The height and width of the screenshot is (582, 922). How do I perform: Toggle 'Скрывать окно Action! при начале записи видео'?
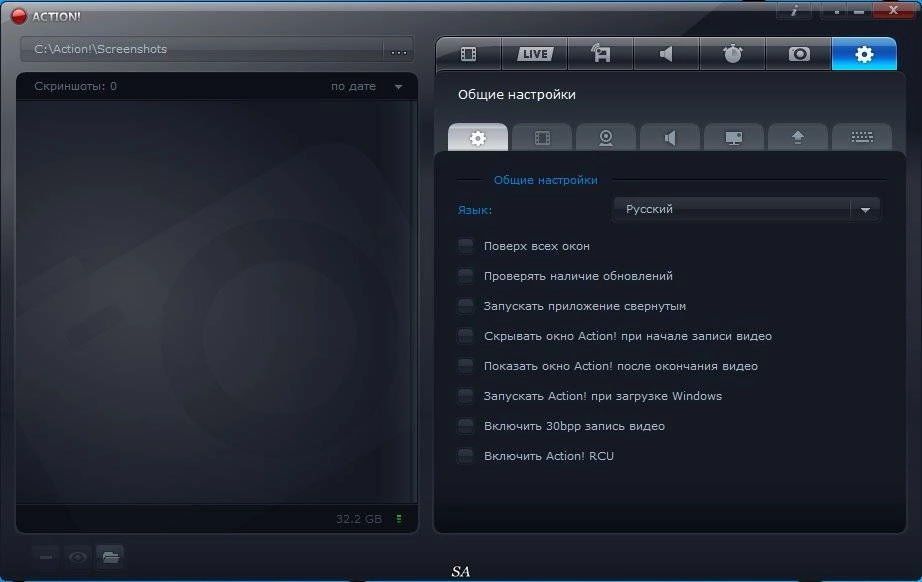466,336
